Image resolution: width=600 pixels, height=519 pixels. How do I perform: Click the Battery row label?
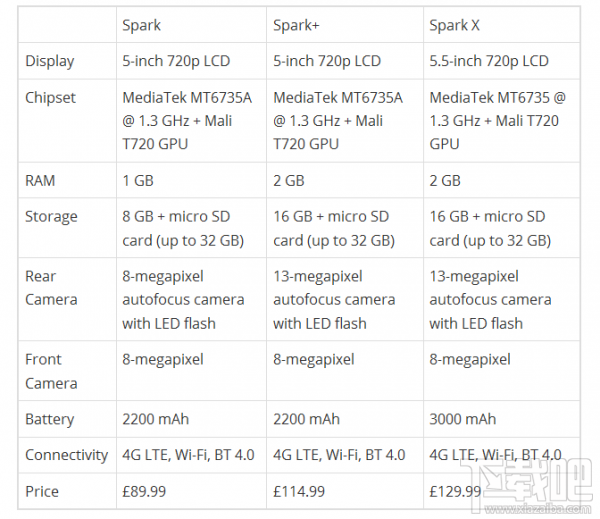click(x=50, y=419)
